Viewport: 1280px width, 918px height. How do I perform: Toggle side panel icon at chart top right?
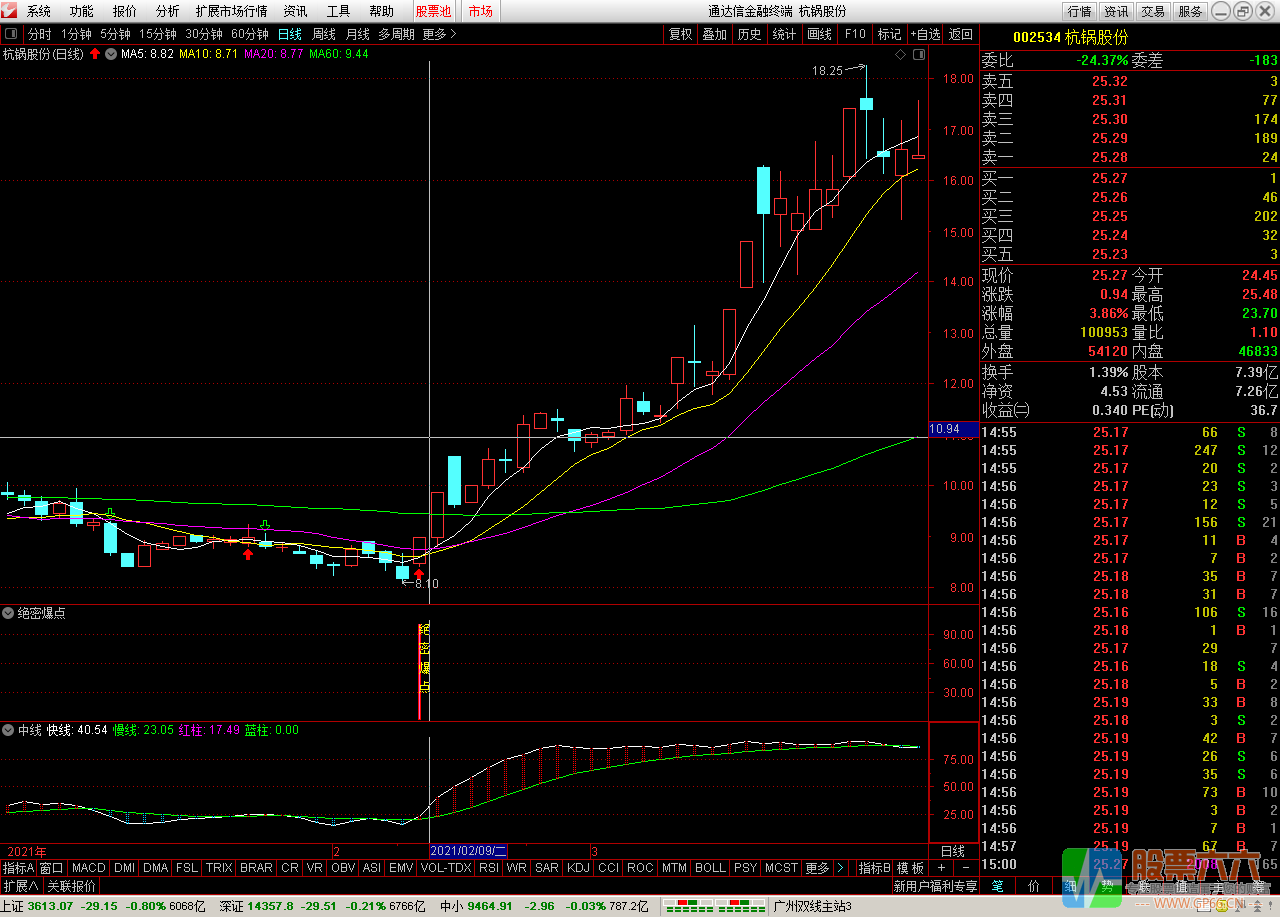[x=917, y=54]
